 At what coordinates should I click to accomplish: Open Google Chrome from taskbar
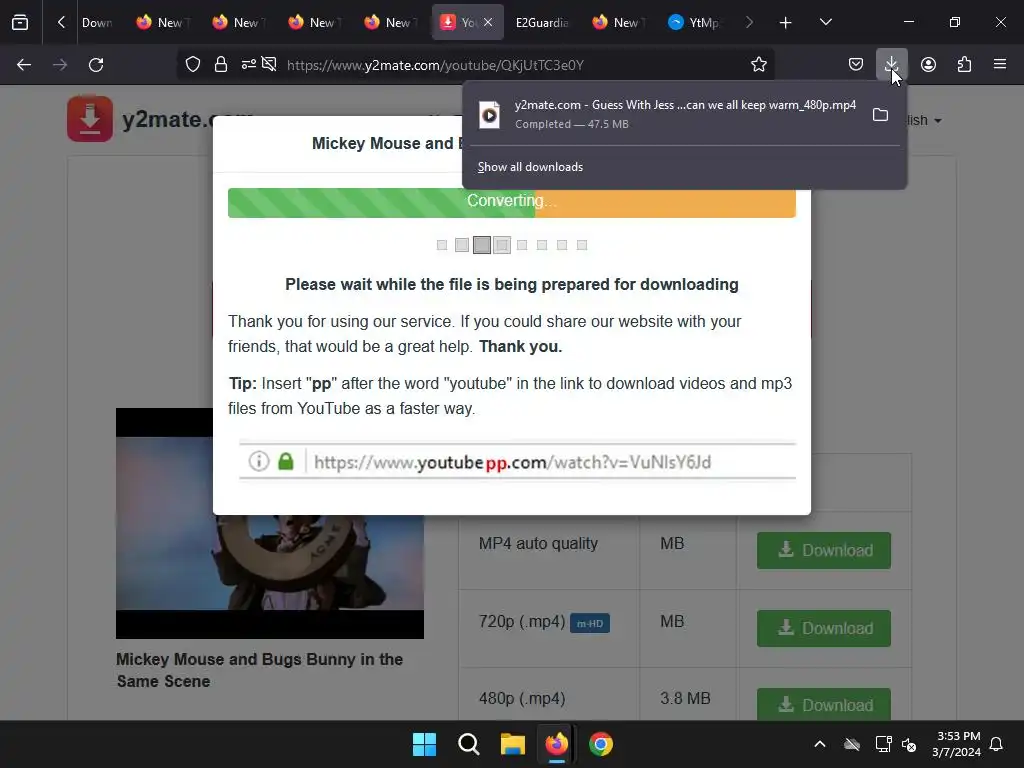point(601,744)
